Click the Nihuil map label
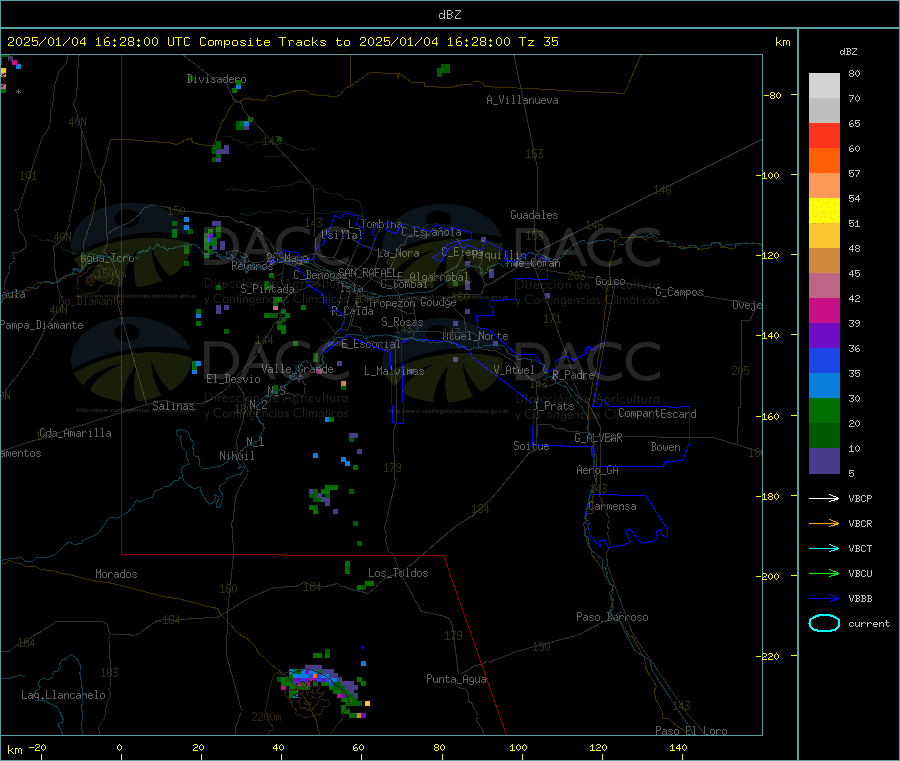Image resolution: width=900 pixels, height=761 pixels. pyautogui.click(x=236, y=456)
